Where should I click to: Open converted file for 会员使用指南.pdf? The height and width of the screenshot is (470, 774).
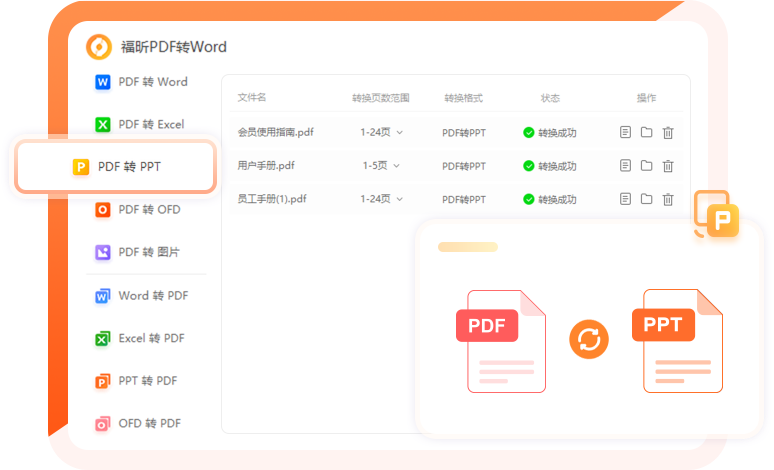[625, 132]
